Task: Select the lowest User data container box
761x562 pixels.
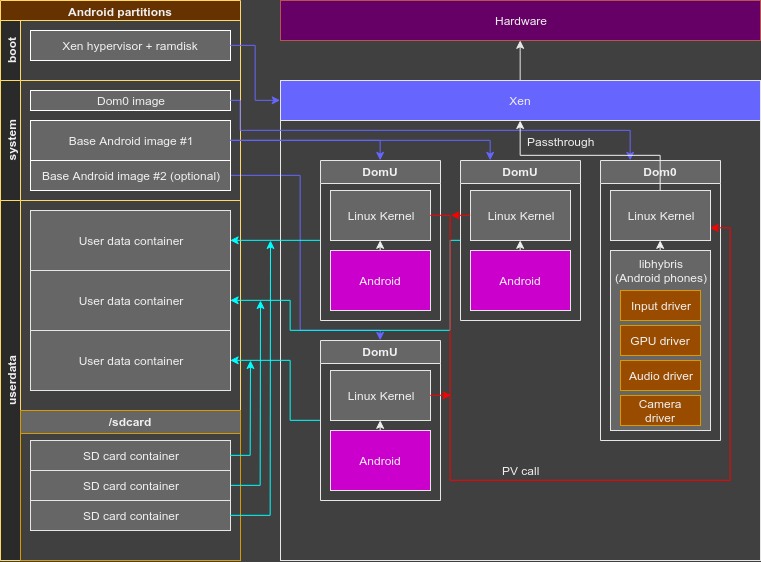Action: coord(130,361)
